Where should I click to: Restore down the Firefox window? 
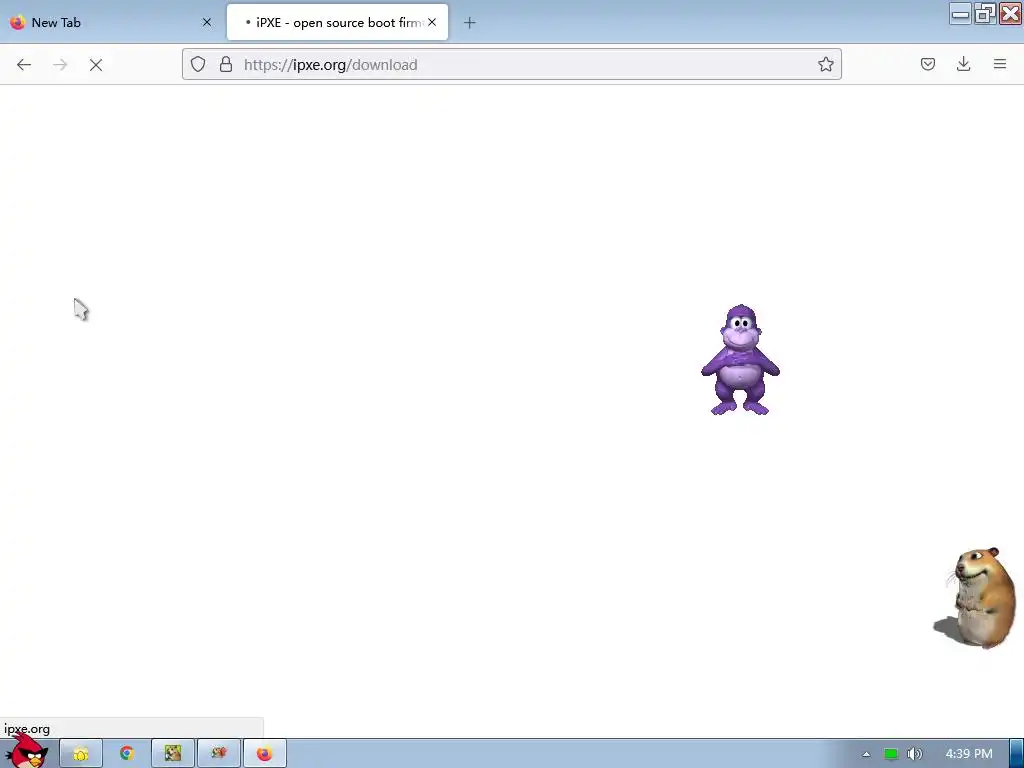pyautogui.click(x=985, y=14)
